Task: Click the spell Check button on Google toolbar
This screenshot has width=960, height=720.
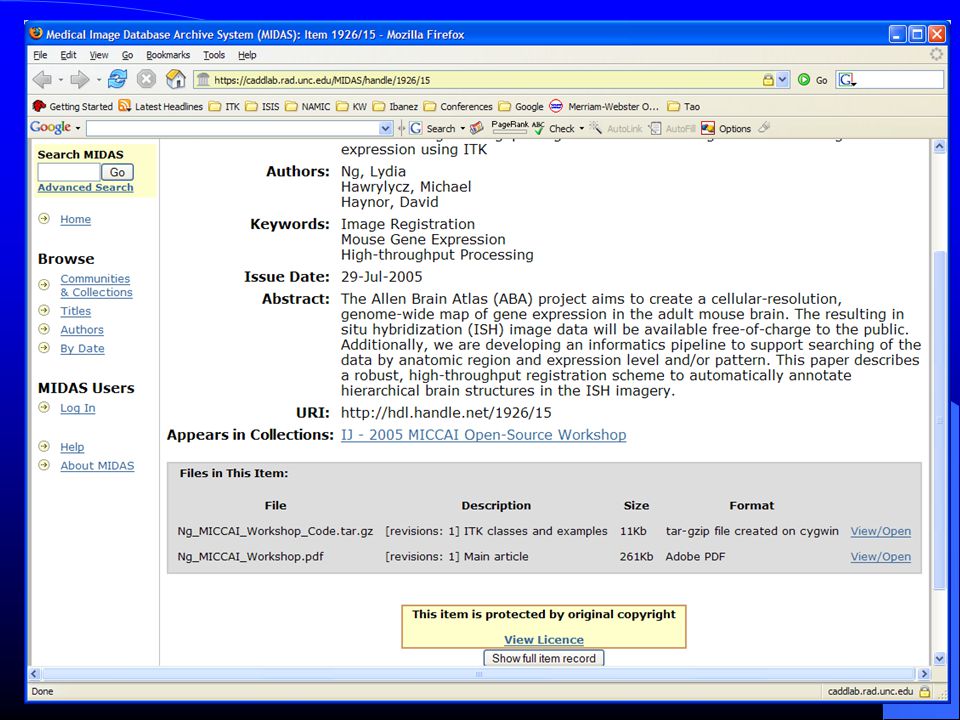Action: click(553, 128)
